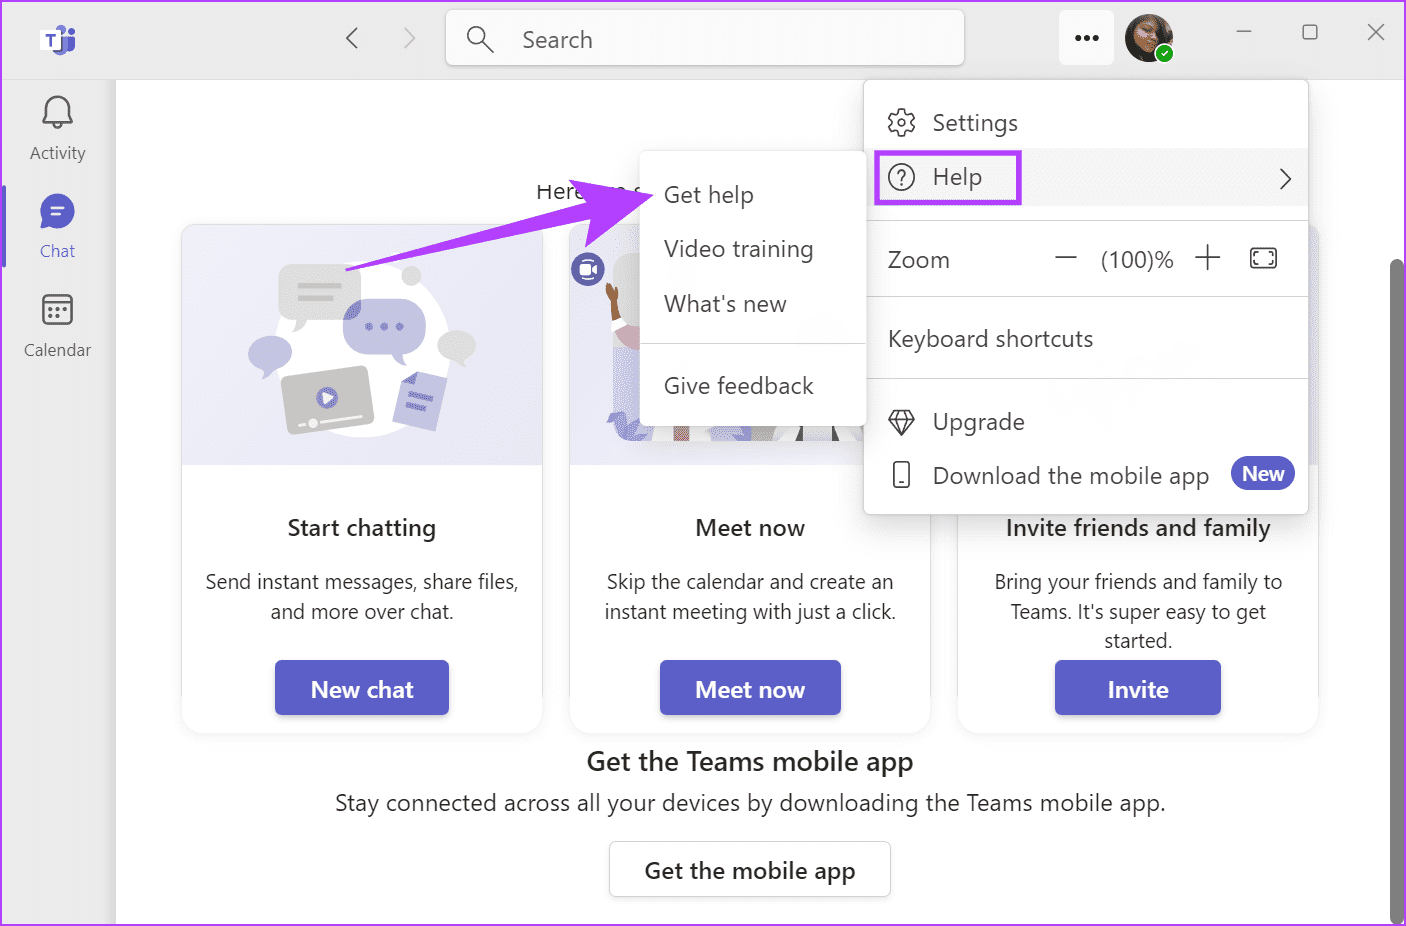The width and height of the screenshot is (1406, 926).
Task: Select Get help in submenu
Action: pyautogui.click(x=709, y=195)
